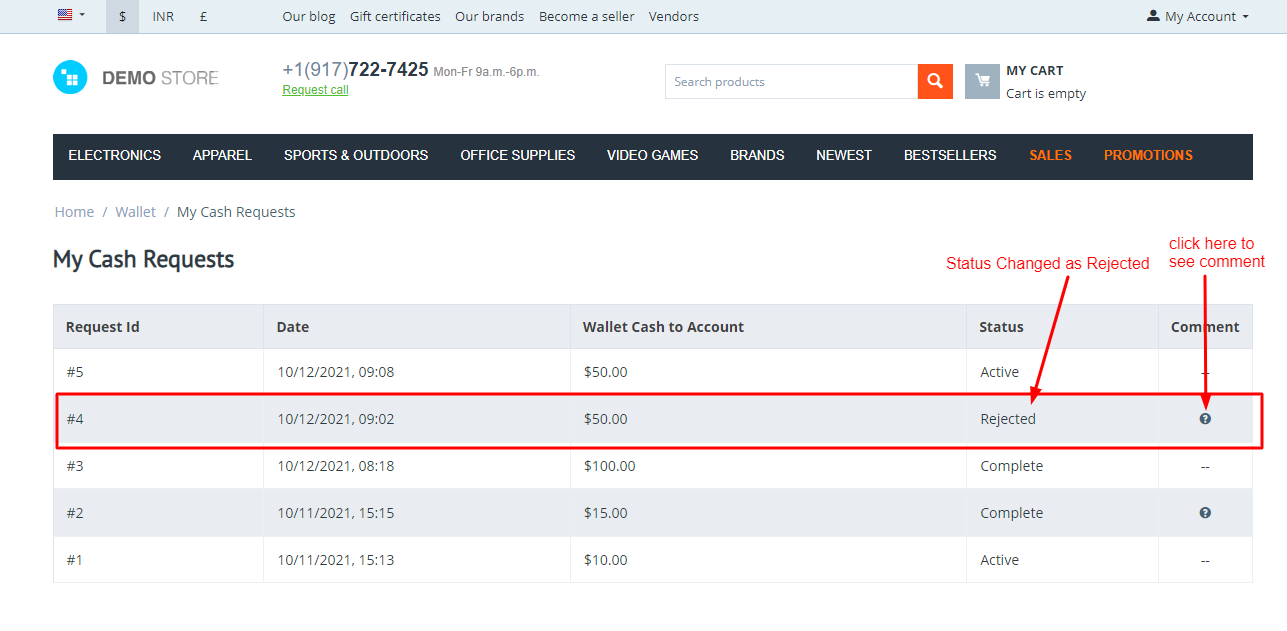Expand the My Account dropdown
Image resolution: width=1287 pixels, height=631 pixels.
click(x=1198, y=17)
